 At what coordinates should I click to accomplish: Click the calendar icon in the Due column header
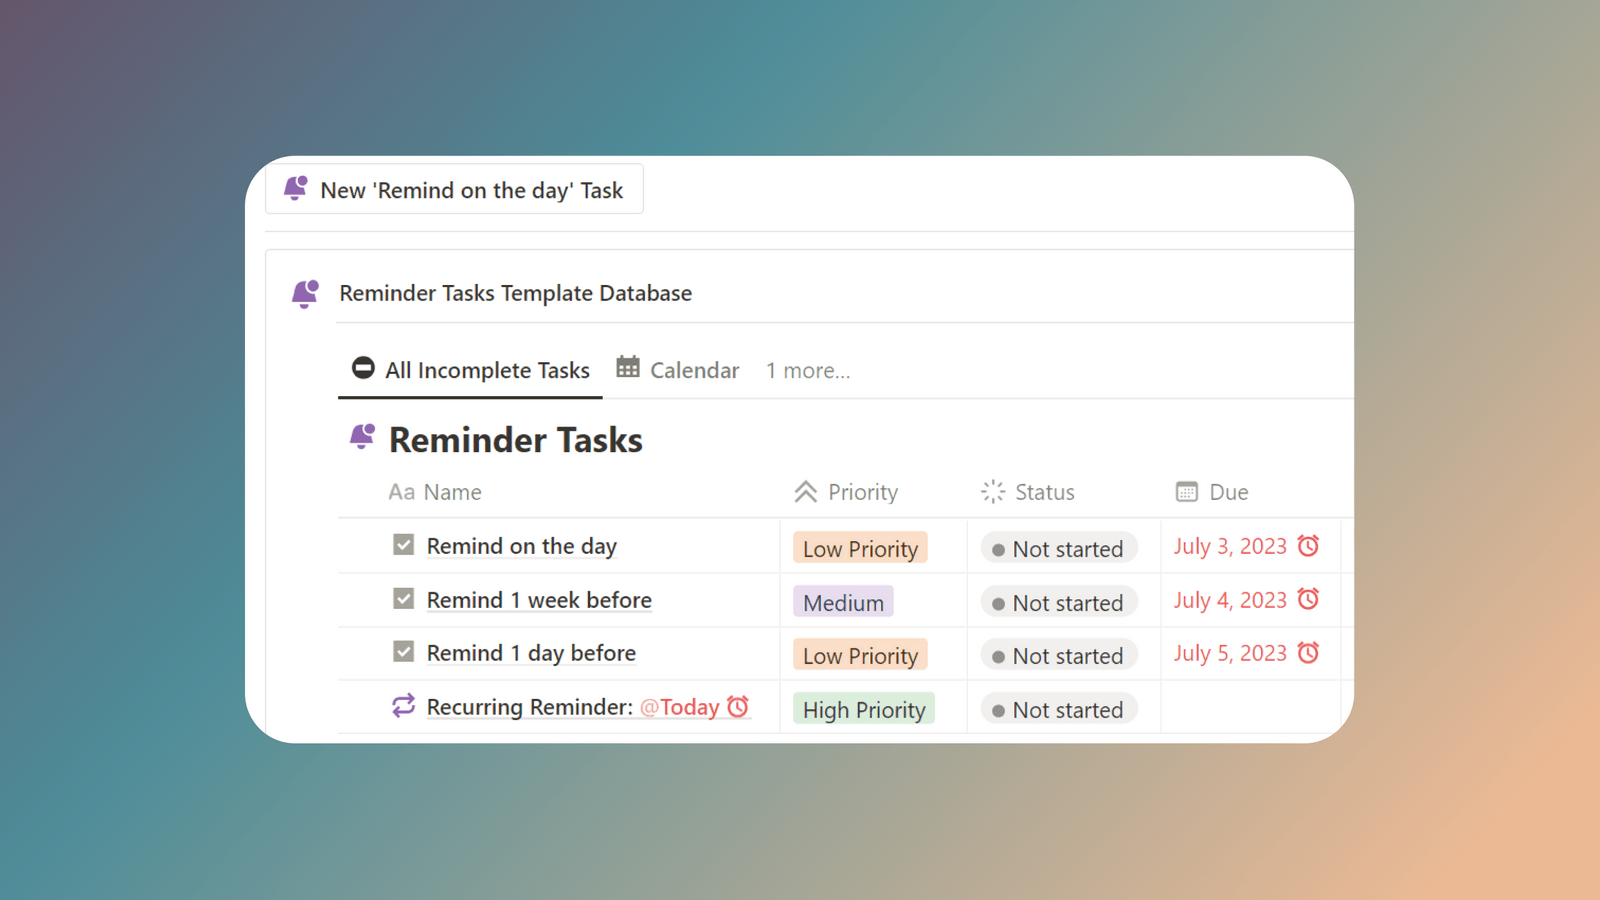pyautogui.click(x=1186, y=491)
